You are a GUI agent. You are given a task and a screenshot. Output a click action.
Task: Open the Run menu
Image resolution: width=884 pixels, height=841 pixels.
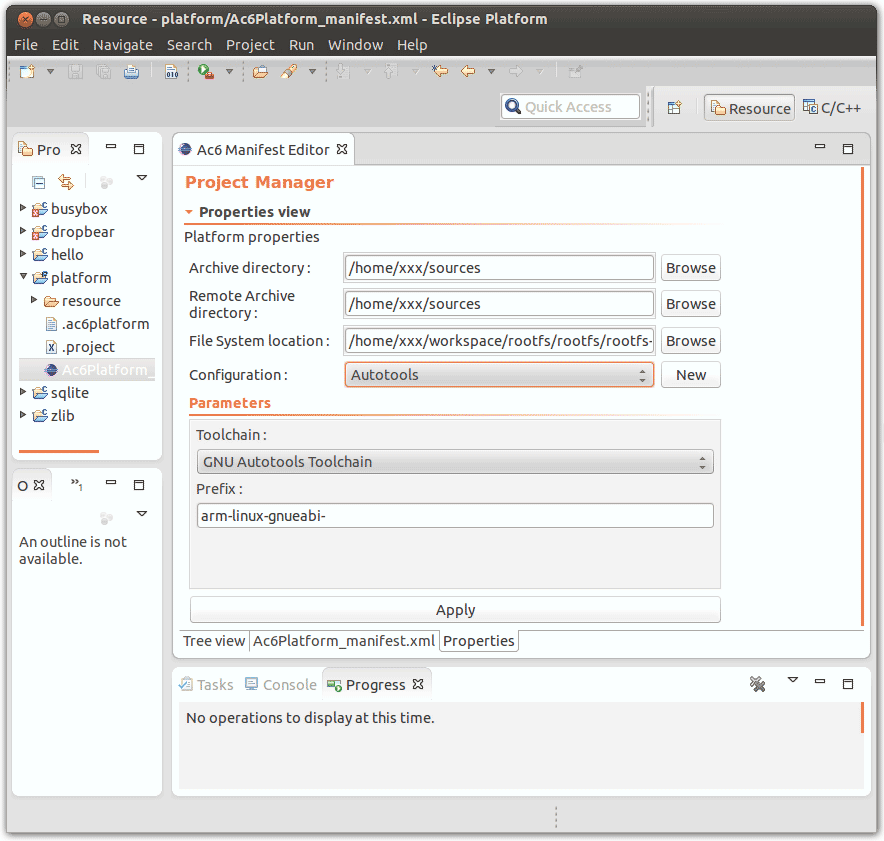coord(302,45)
